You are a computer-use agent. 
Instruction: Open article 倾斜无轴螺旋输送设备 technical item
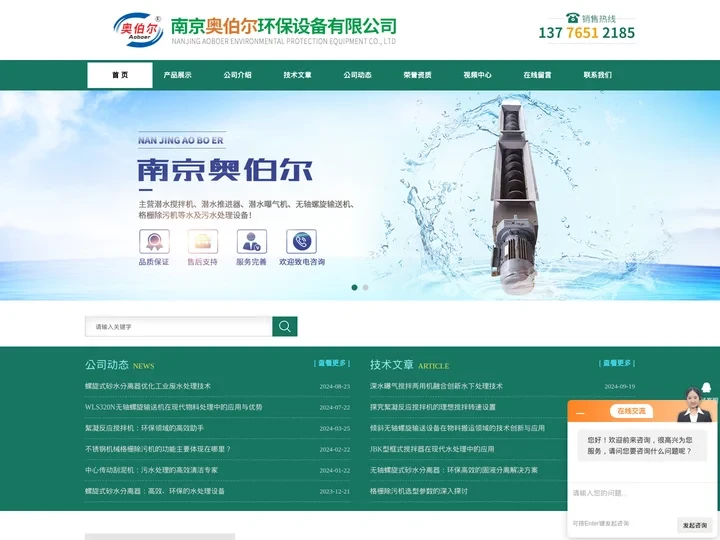[457, 428]
